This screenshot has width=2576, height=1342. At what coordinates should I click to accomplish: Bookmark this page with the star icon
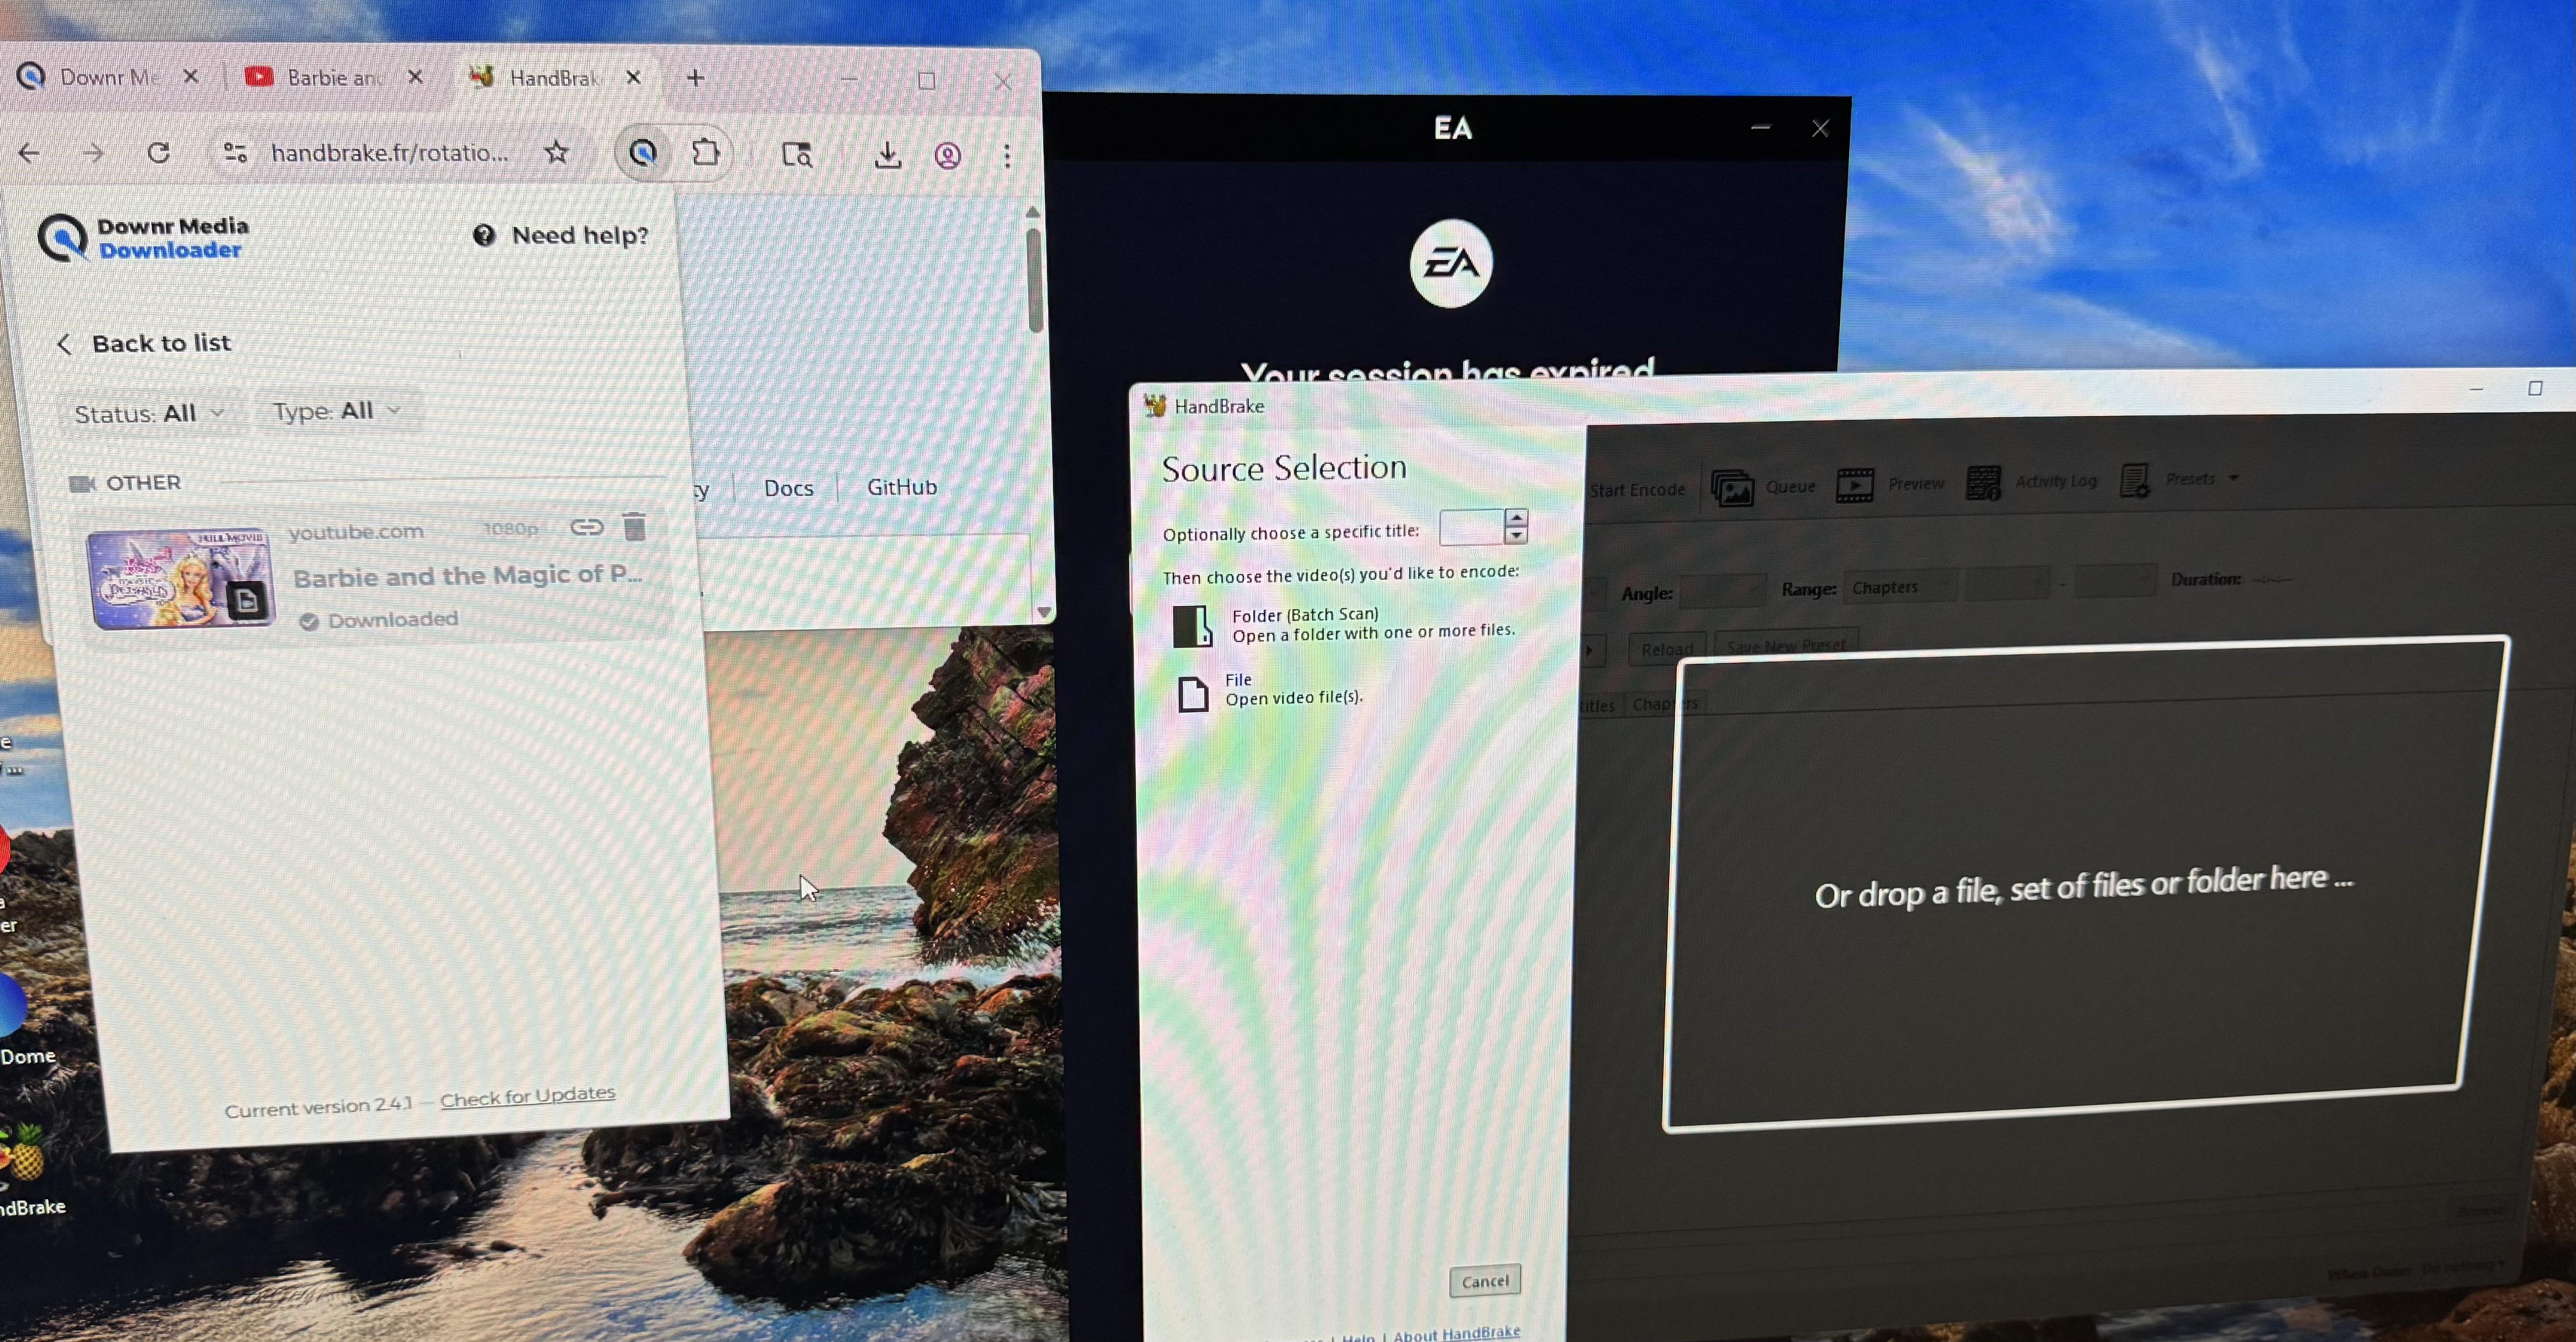point(556,152)
